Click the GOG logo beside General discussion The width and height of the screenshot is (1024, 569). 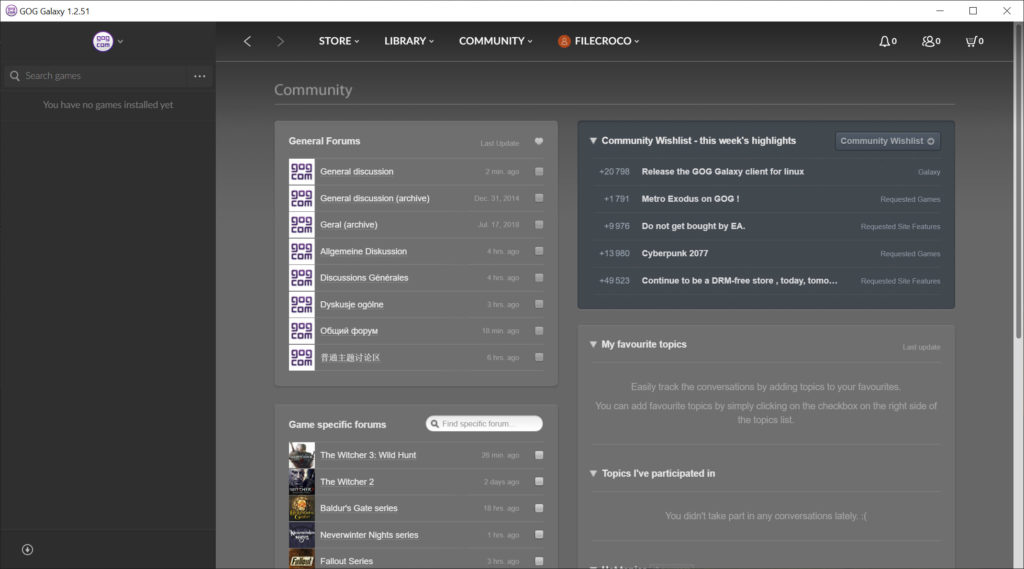point(301,171)
